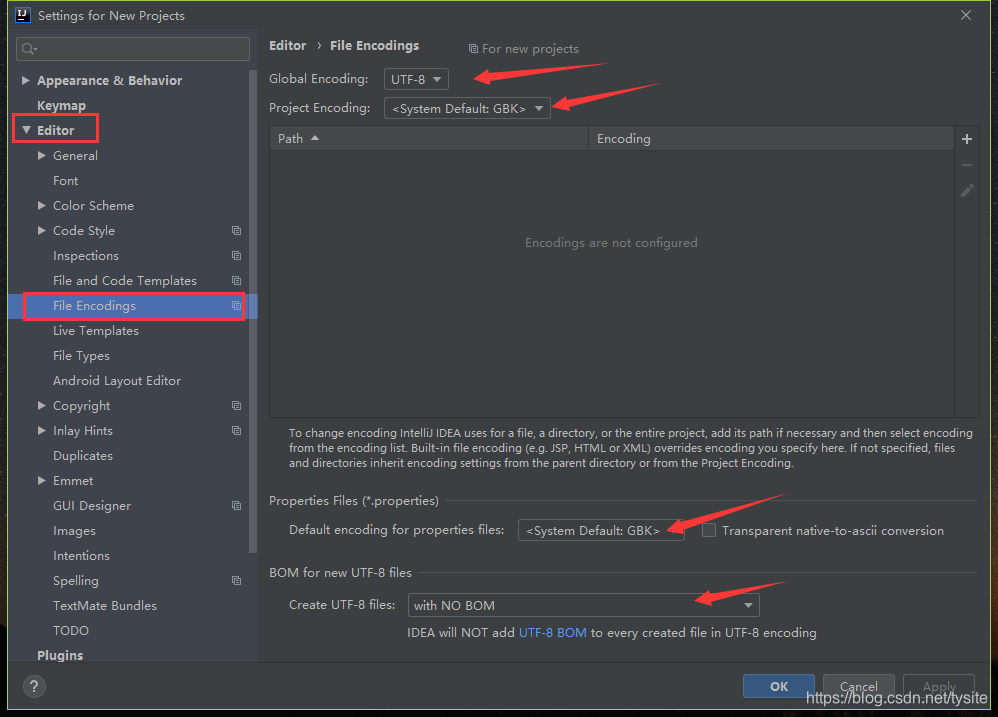
Task: Click the Editor breadcrumb
Action: [288, 46]
